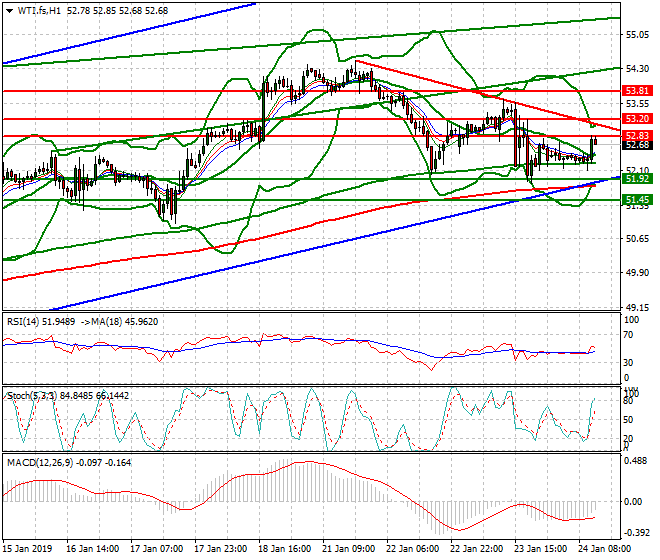
Task: Select the 50.65 price scale value
Action: (637, 239)
